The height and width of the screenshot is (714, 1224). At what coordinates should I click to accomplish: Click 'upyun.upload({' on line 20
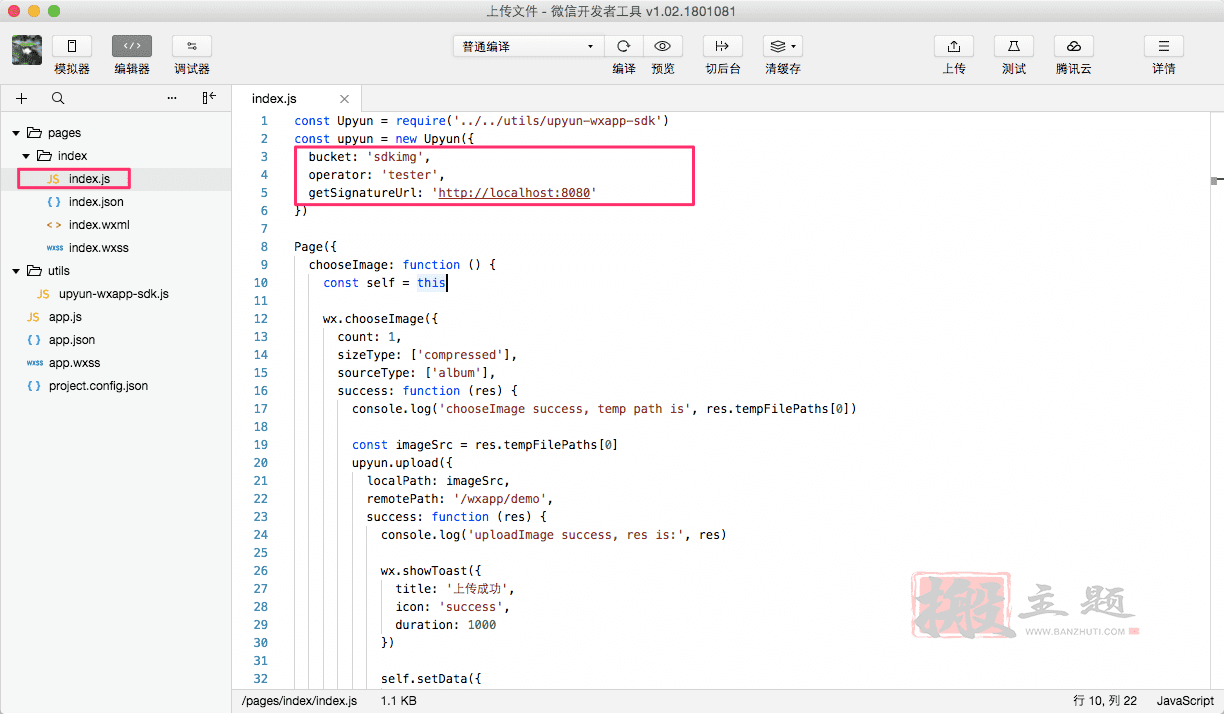pos(402,463)
